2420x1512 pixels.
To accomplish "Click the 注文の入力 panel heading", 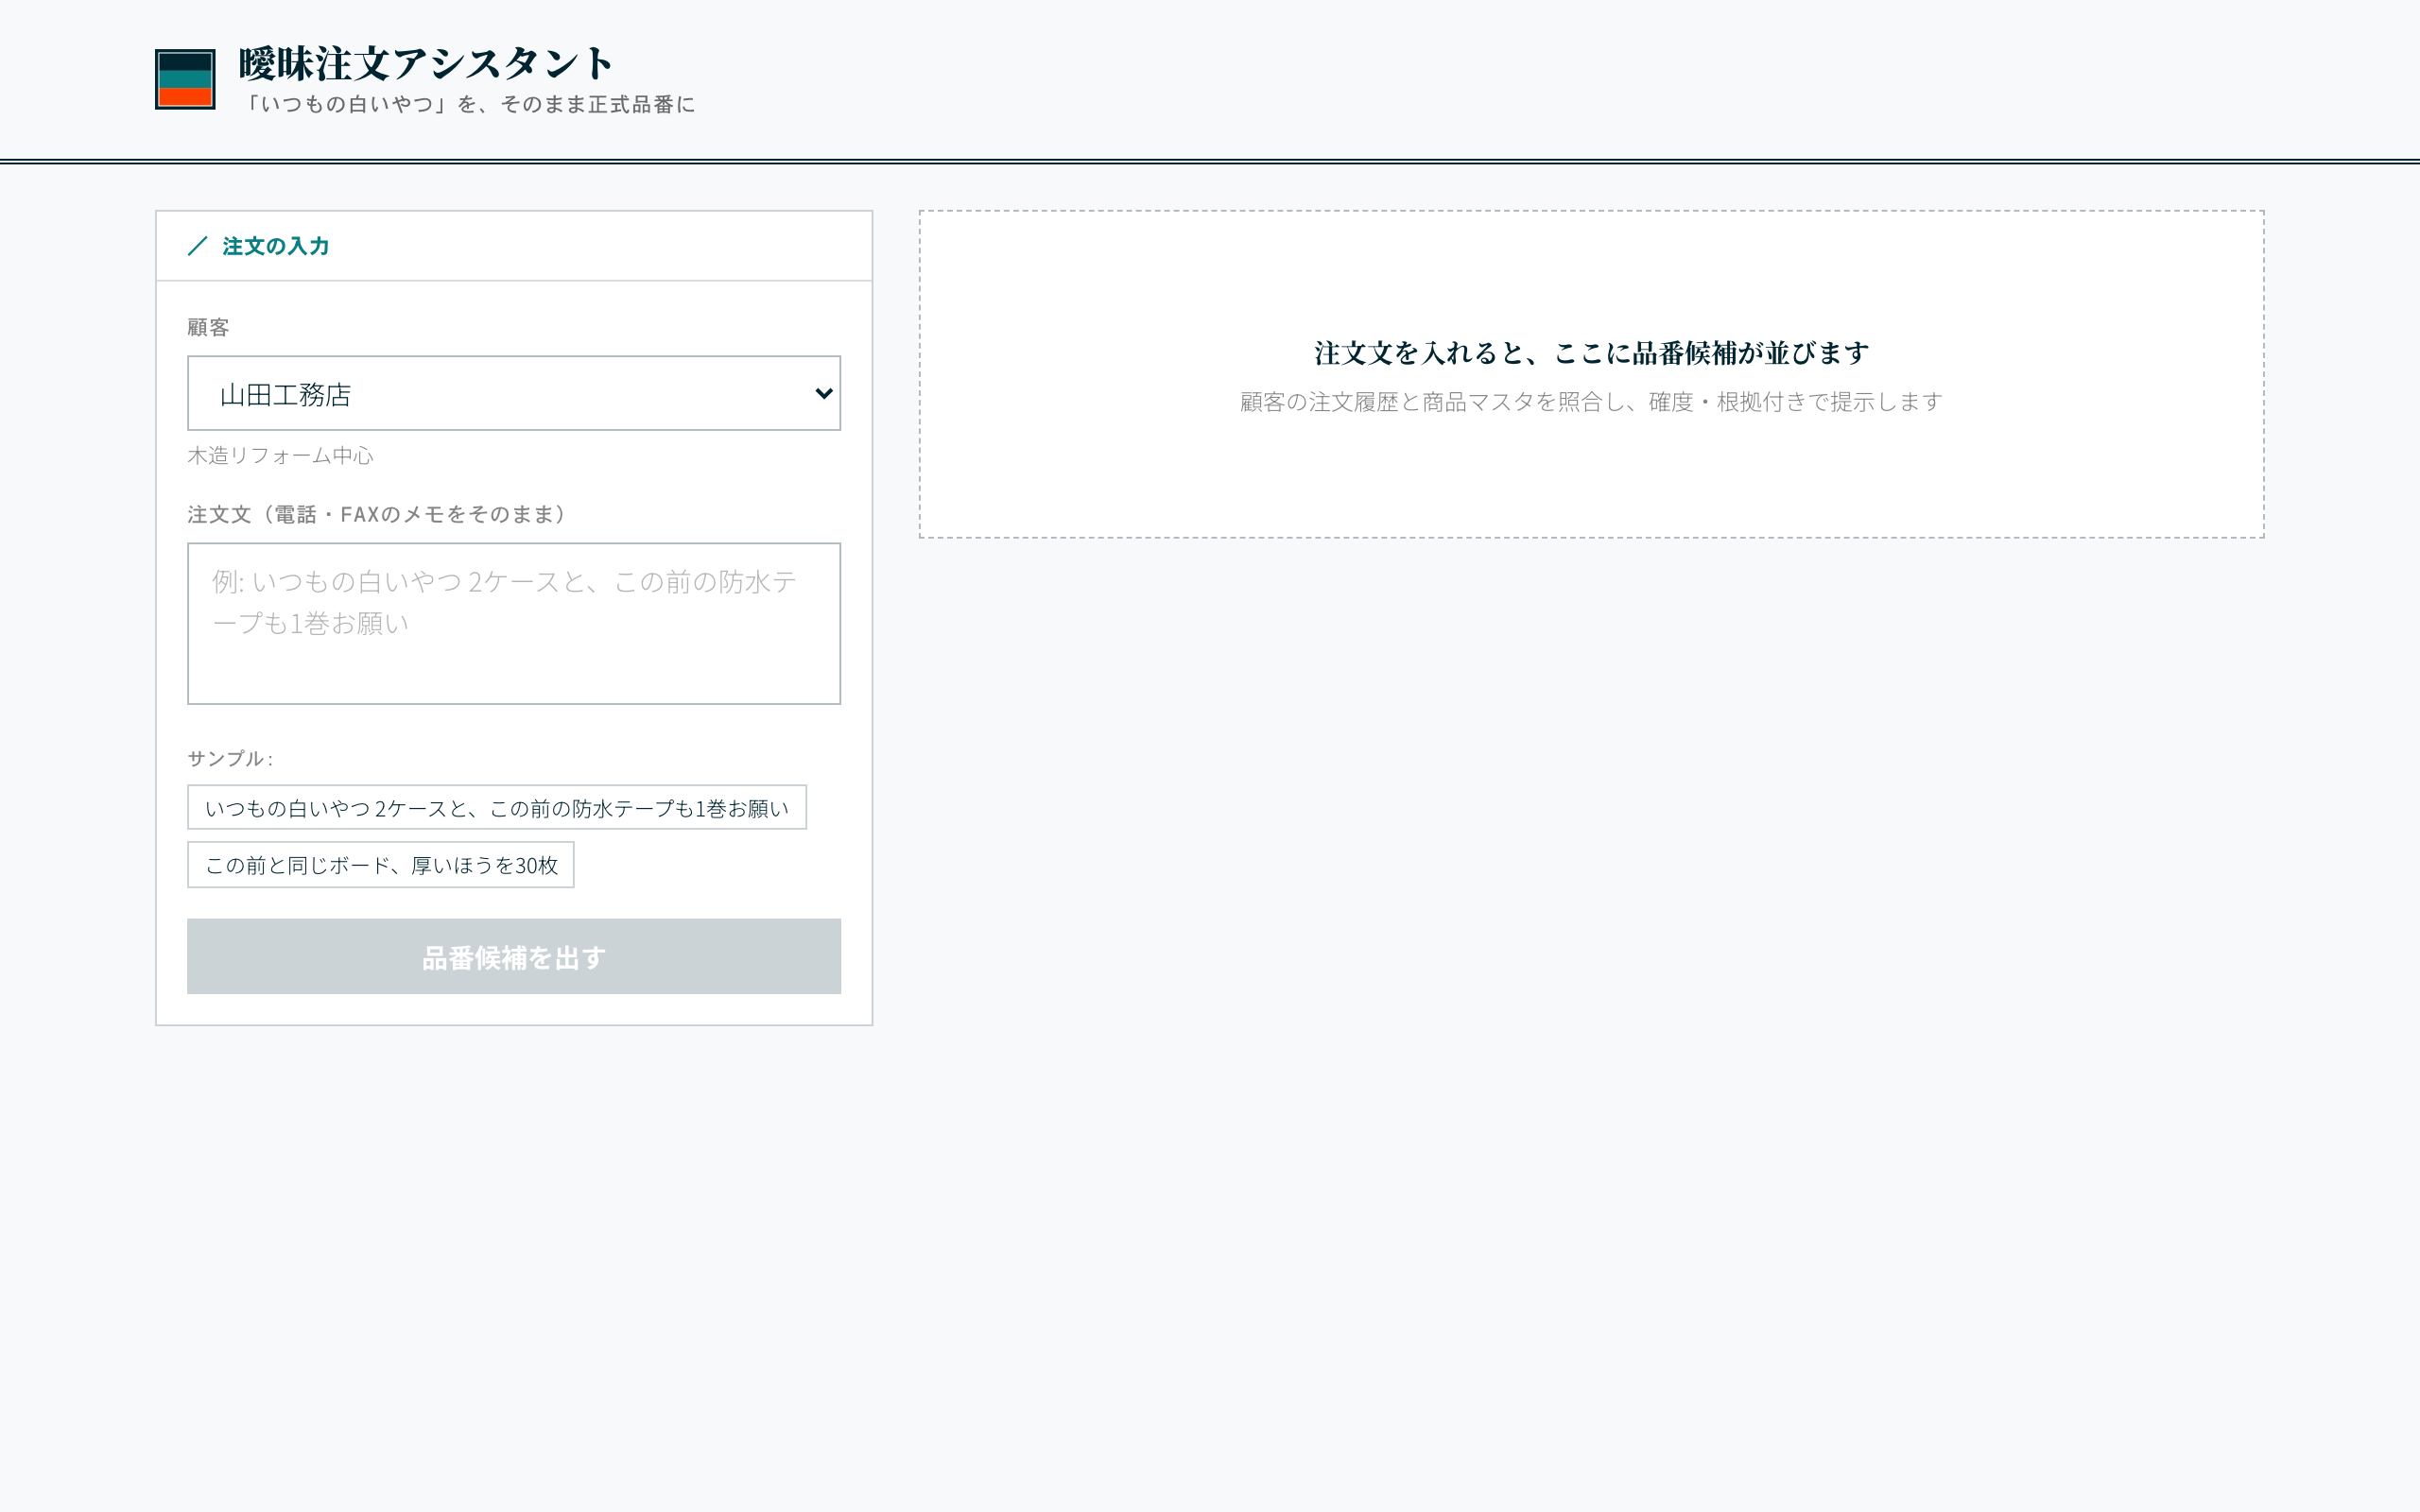I will click(x=276, y=246).
